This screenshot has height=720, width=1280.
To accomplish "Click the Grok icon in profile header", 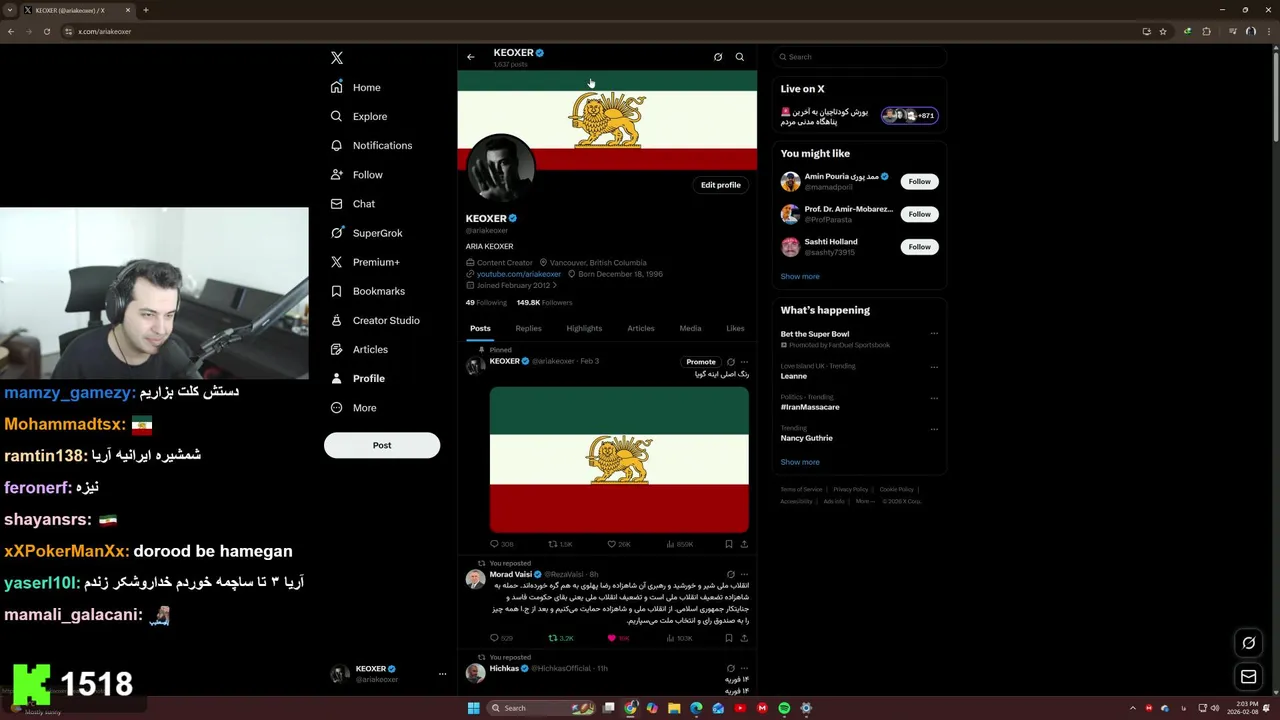I will click(718, 57).
